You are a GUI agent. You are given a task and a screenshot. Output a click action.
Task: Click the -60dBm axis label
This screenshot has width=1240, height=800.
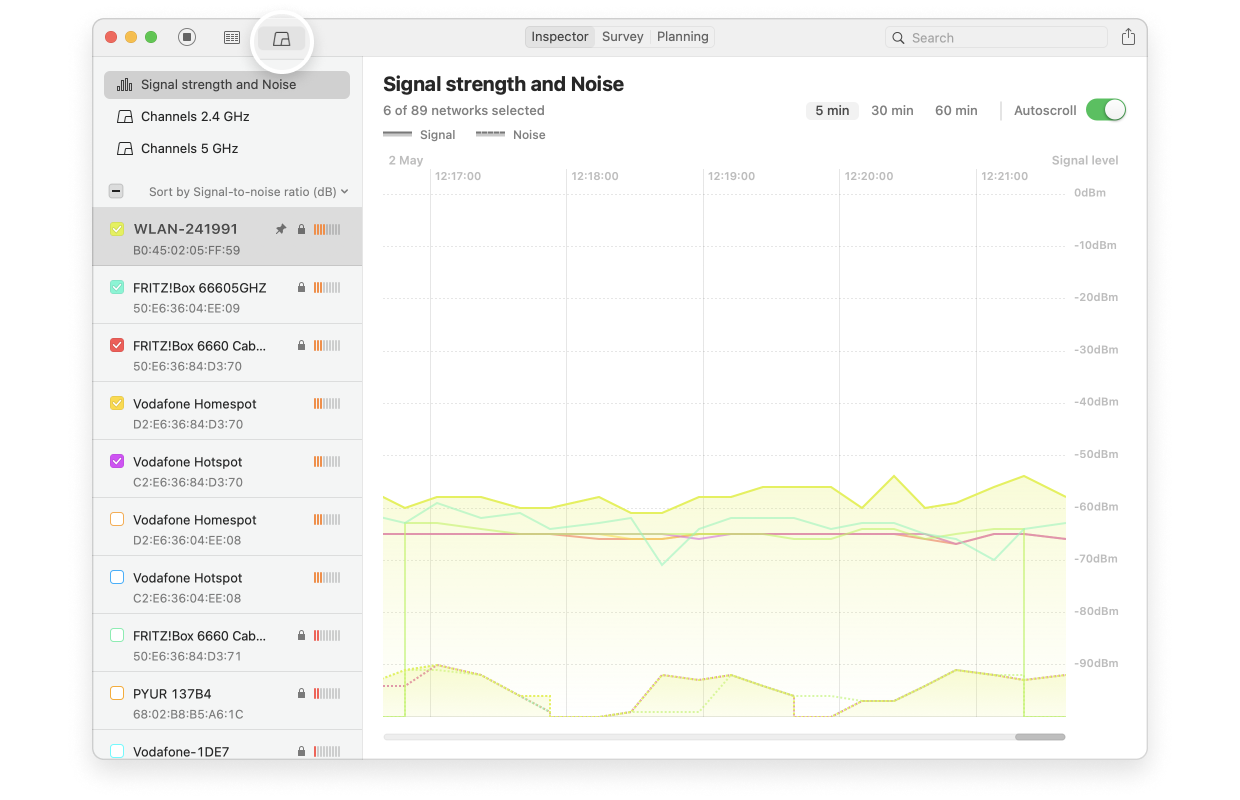point(1096,507)
